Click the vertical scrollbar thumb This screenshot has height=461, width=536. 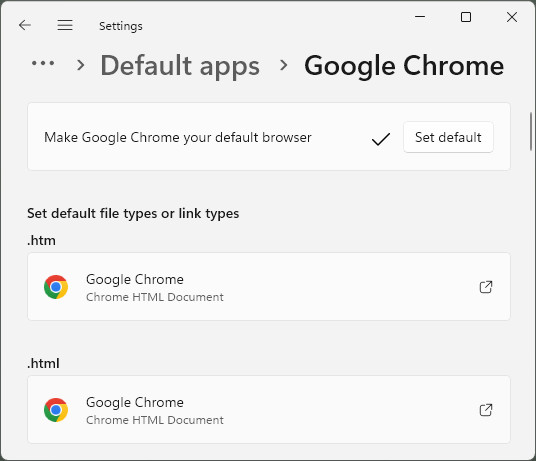(x=531, y=131)
